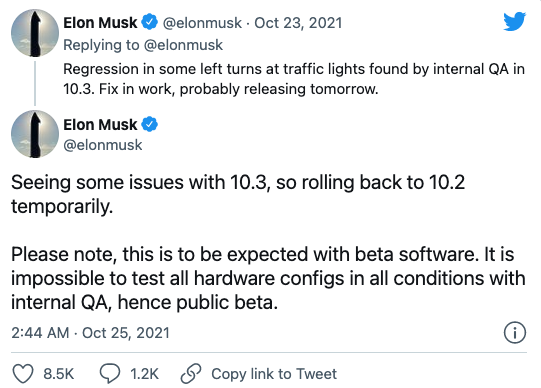Image resolution: width=541 pixels, height=388 pixels.
Task: Open replies via speech bubble icon
Action: coord(110,374)
